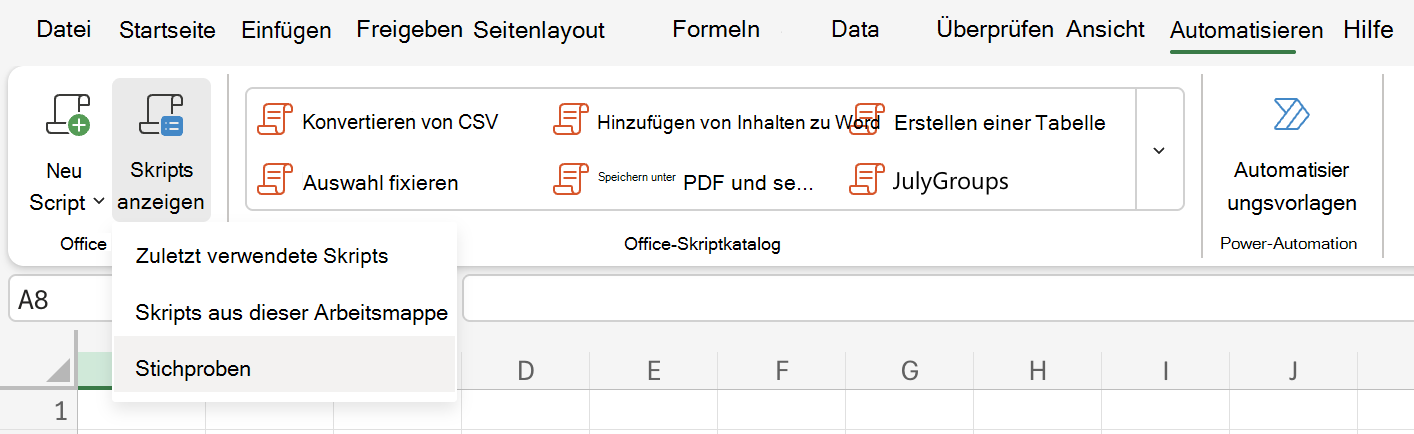This screenshot has height=434, width=1414.
Task: Select column J header
Action: 1293,371
